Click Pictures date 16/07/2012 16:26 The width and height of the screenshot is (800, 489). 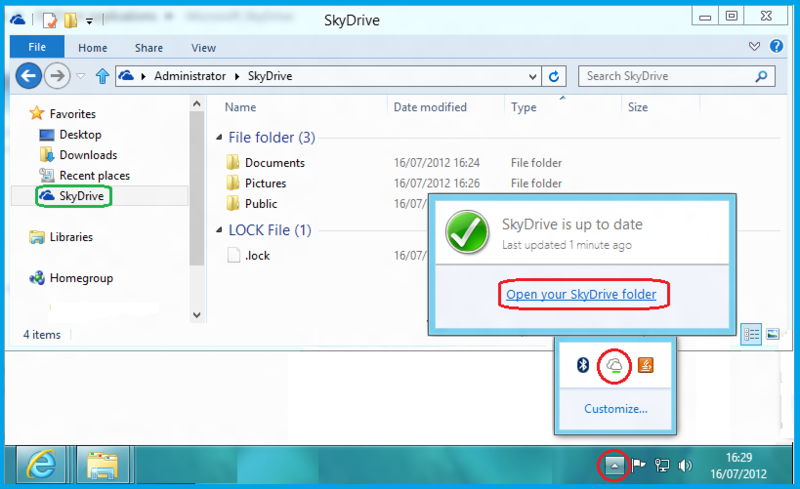click(437, 183)
